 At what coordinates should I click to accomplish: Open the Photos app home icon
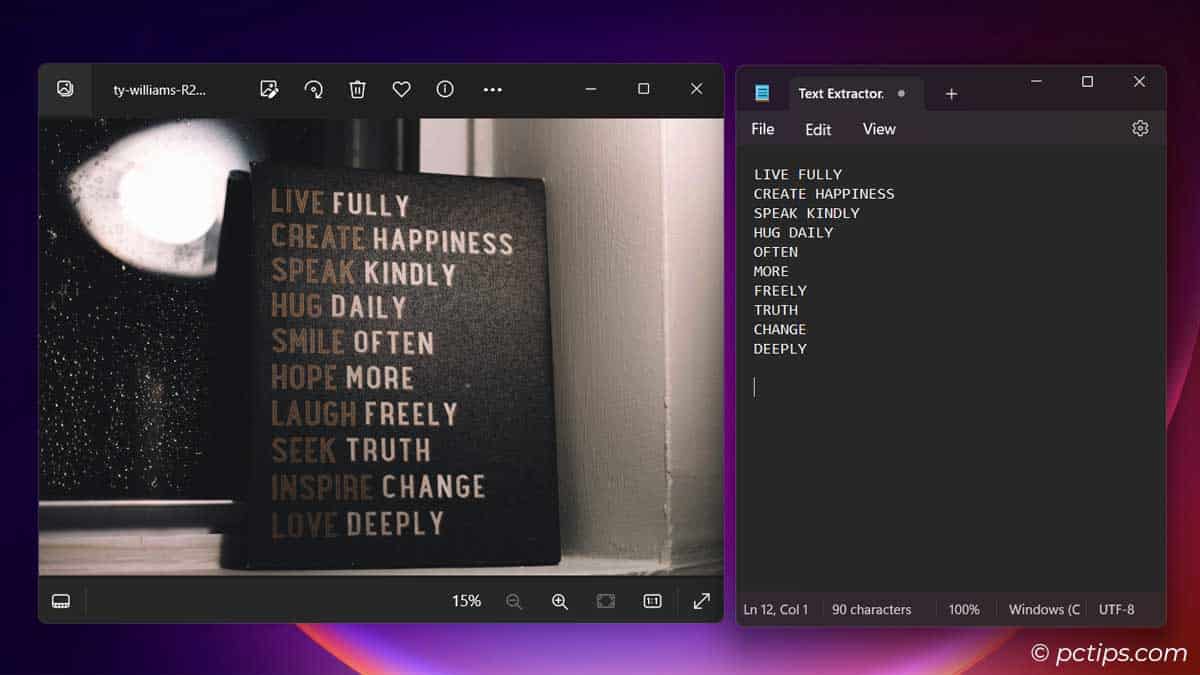point(65,89)
